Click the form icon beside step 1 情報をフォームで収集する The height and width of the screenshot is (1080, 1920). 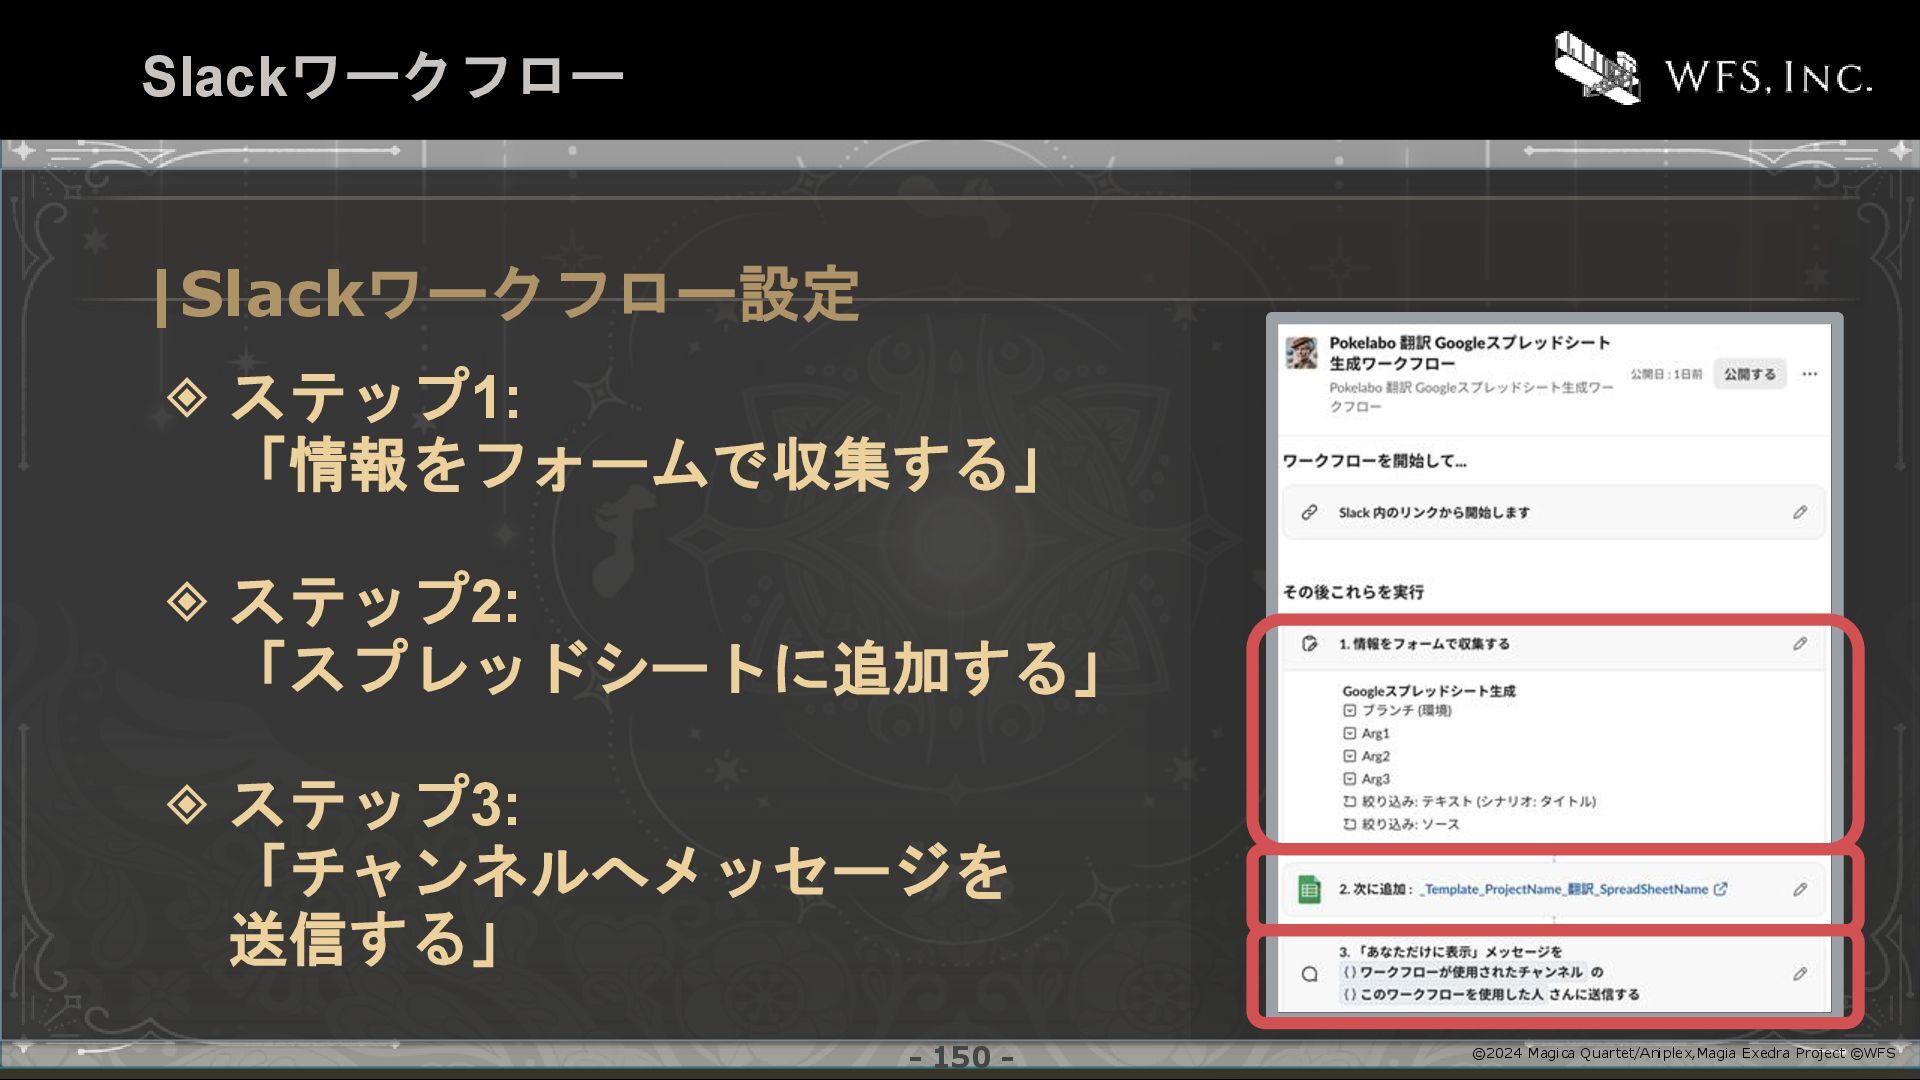pos(1309,644)
